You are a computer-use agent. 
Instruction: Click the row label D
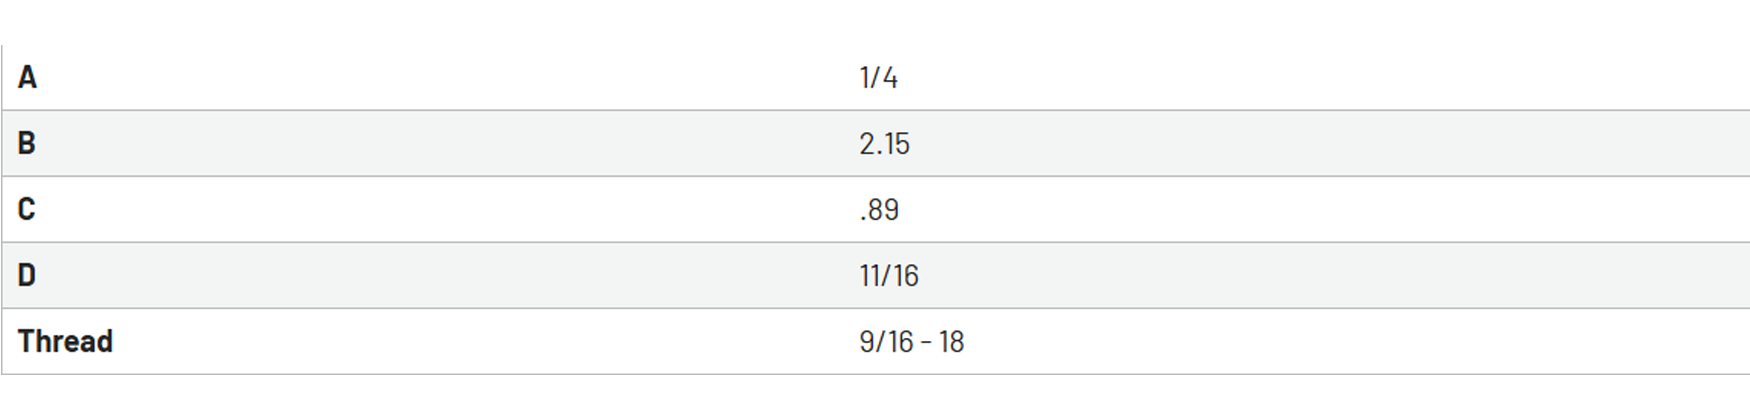27,275
